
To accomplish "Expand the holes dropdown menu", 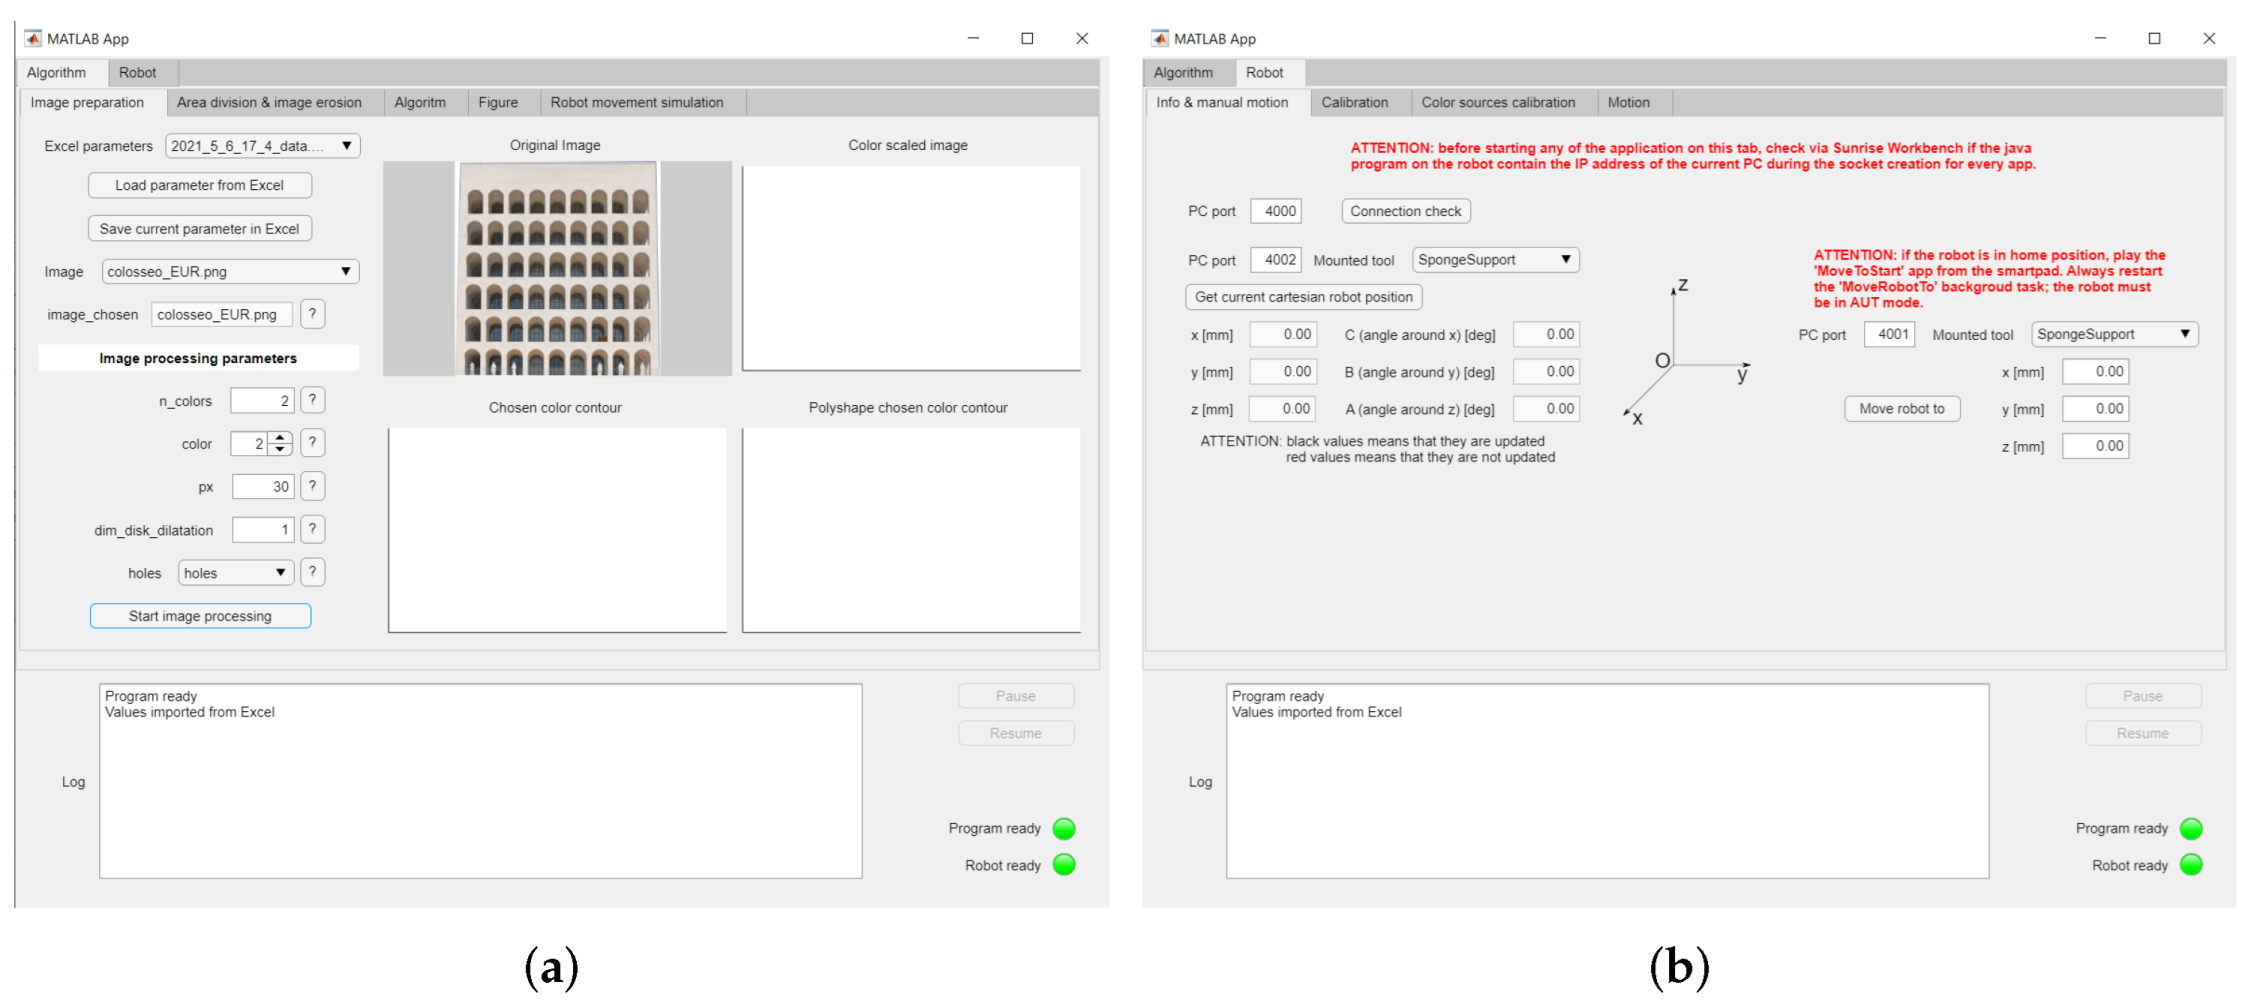I will tap(281, 573).
